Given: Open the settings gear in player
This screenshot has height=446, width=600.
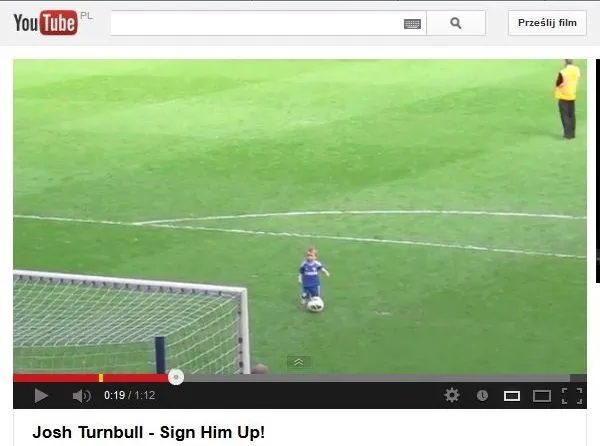Looking at the screenshot, I should [x=452, y=395].
